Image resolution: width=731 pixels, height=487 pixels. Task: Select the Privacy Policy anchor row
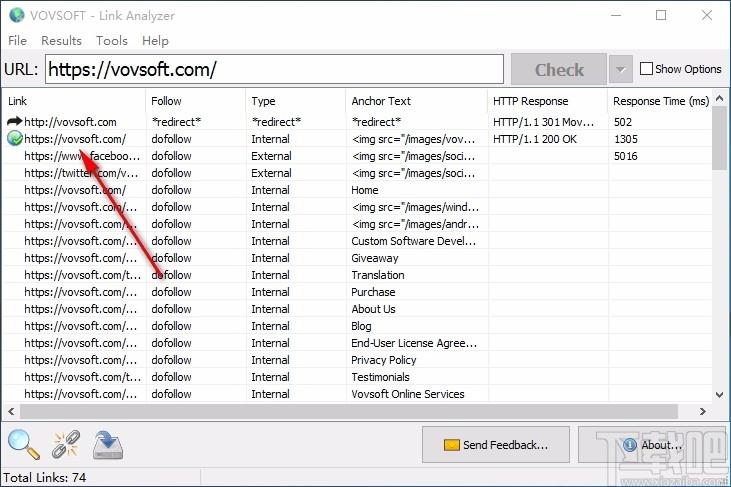tap(357, 360)
